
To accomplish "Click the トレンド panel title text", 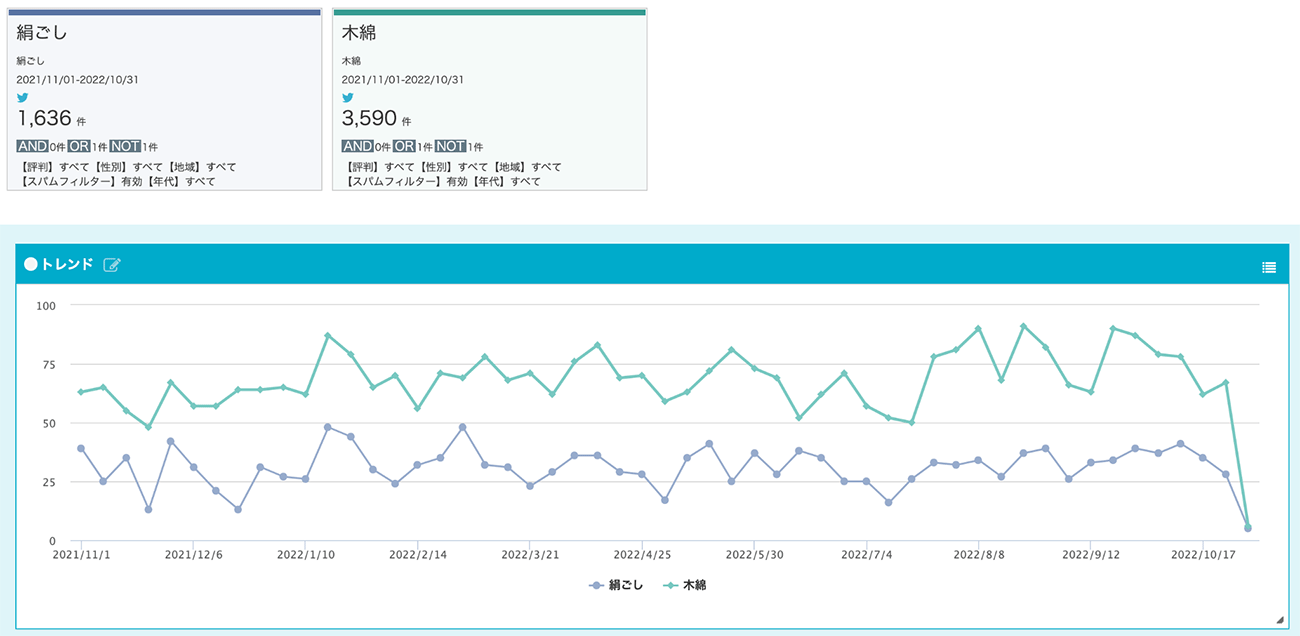I will coord(66,265).
